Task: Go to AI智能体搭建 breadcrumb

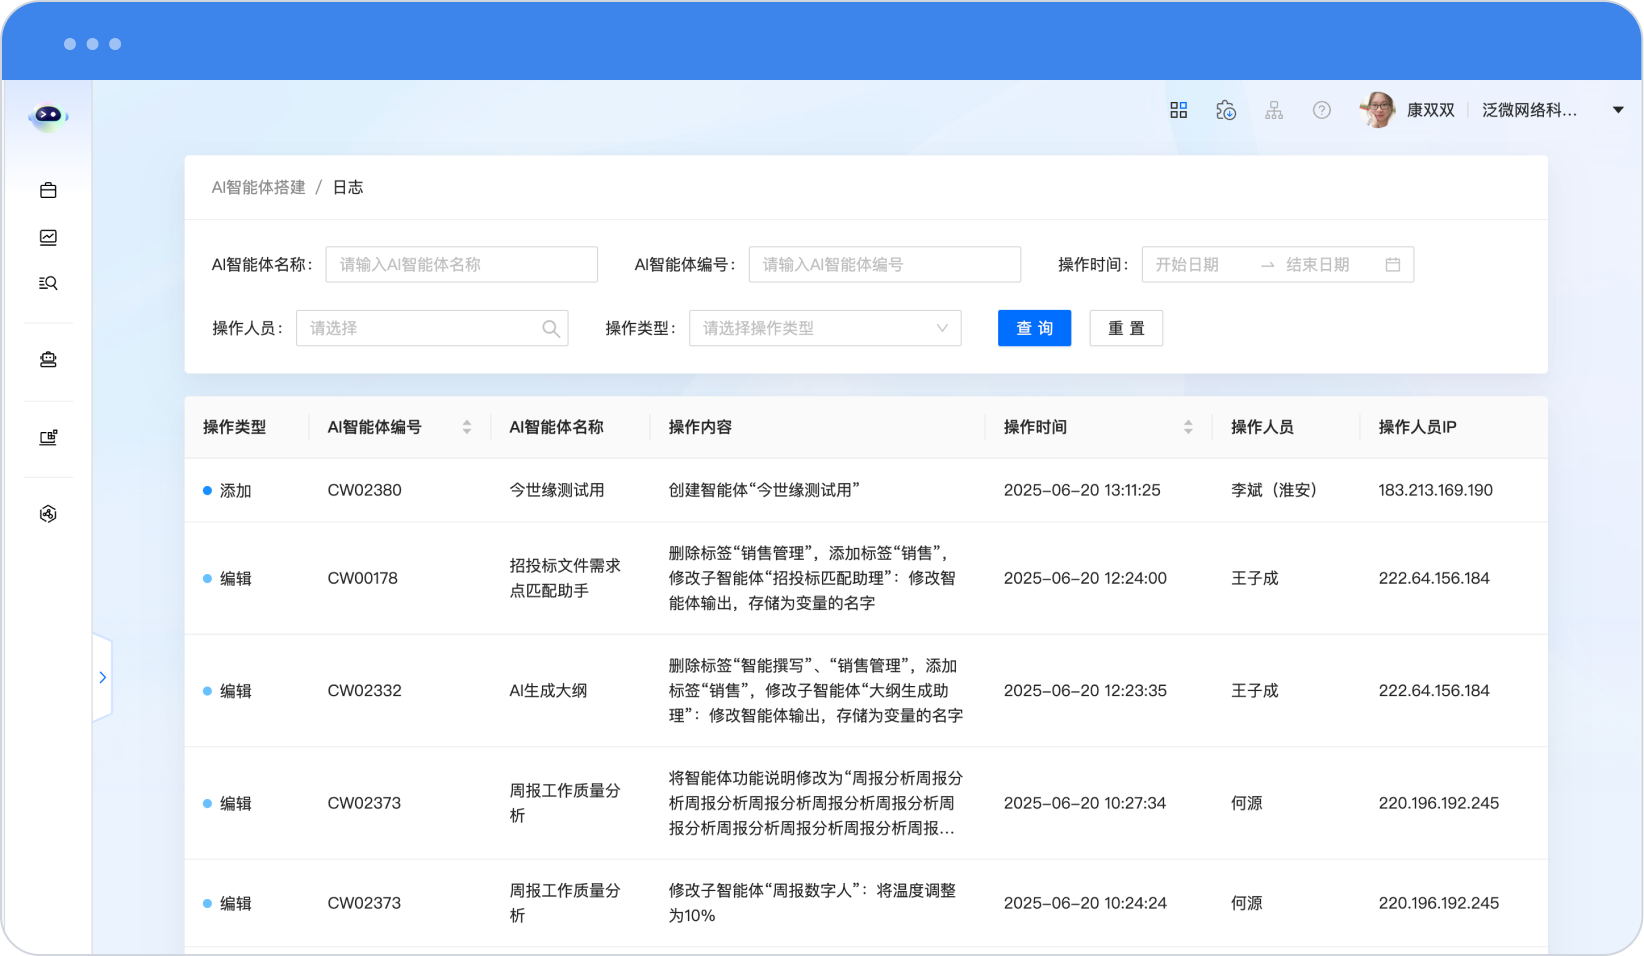Action: coord(258,187)
